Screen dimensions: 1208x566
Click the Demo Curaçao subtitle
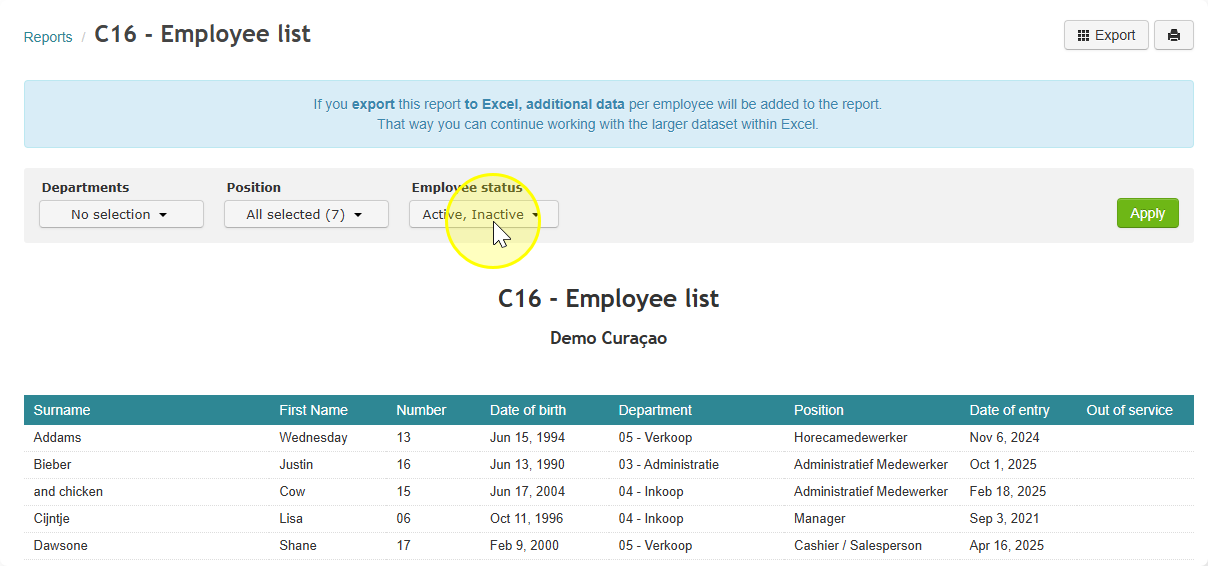(x=608, y=338)
